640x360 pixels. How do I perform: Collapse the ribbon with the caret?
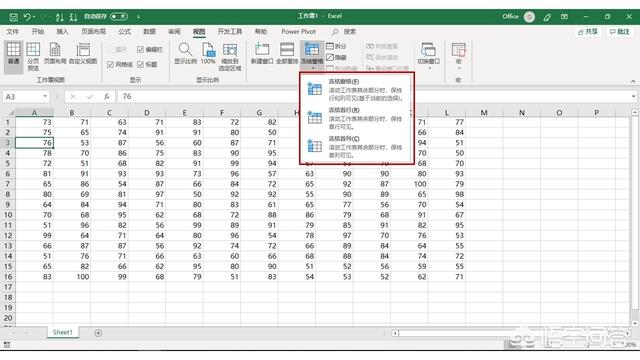pos(633,81)
